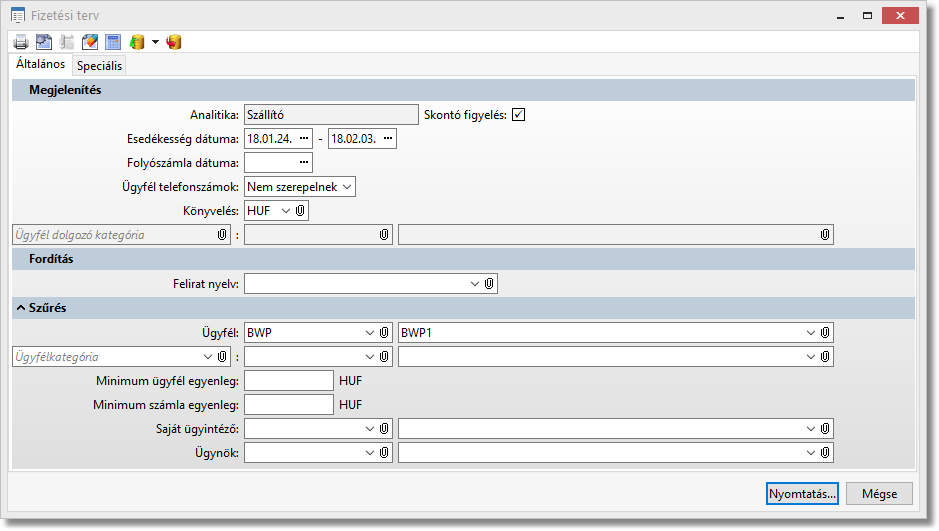
Task: Click Minimum számla egyenleg input field
Action: [x=289, y=405]
